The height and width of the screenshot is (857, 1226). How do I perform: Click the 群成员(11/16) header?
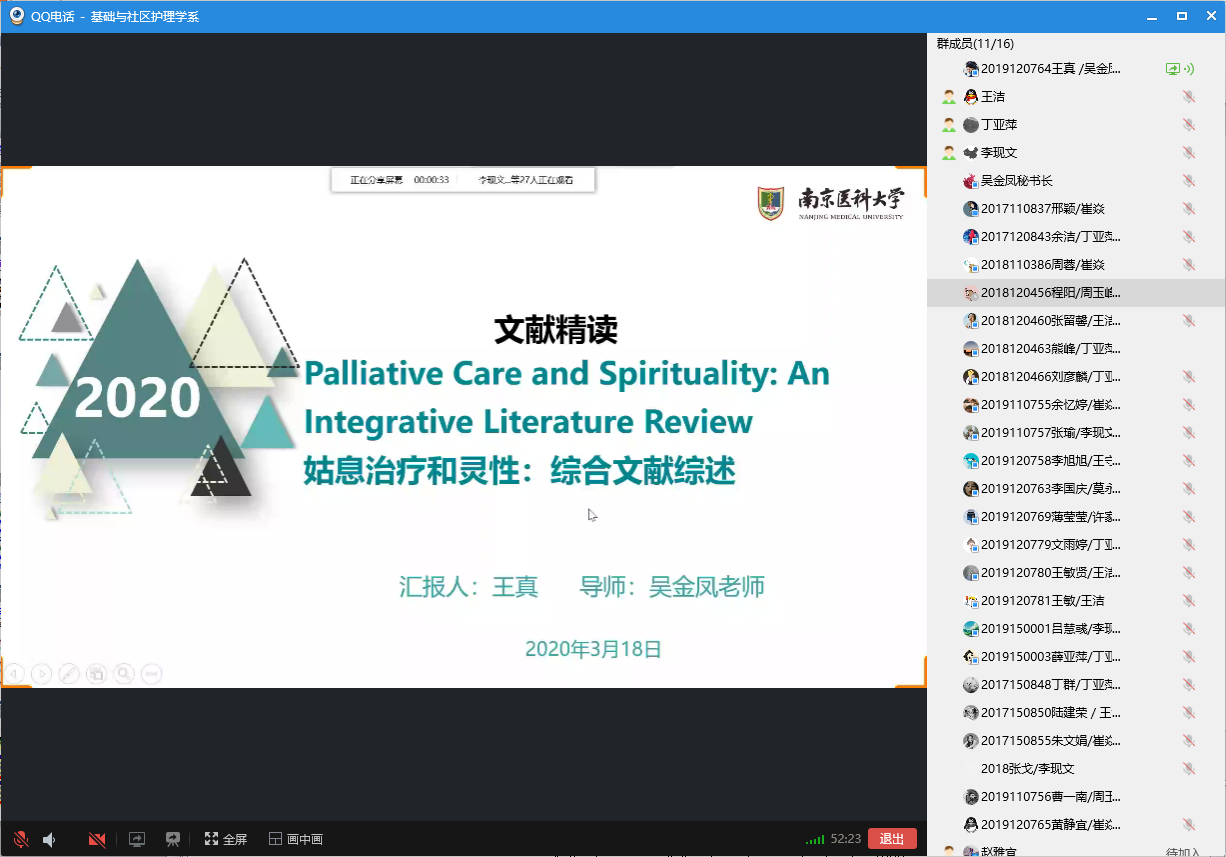pos(975,44)
